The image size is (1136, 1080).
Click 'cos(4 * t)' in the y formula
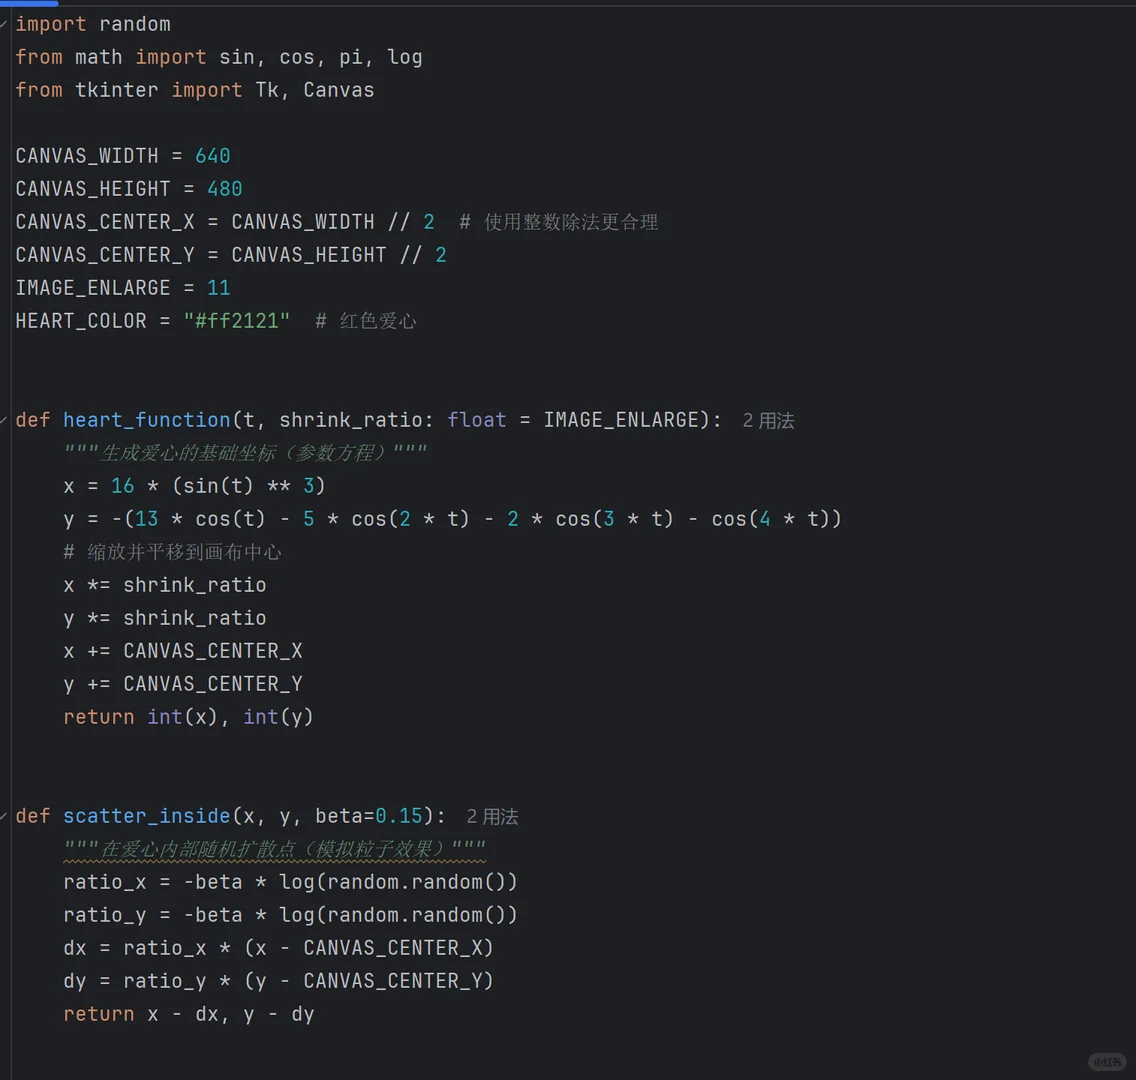coord(769,519)
